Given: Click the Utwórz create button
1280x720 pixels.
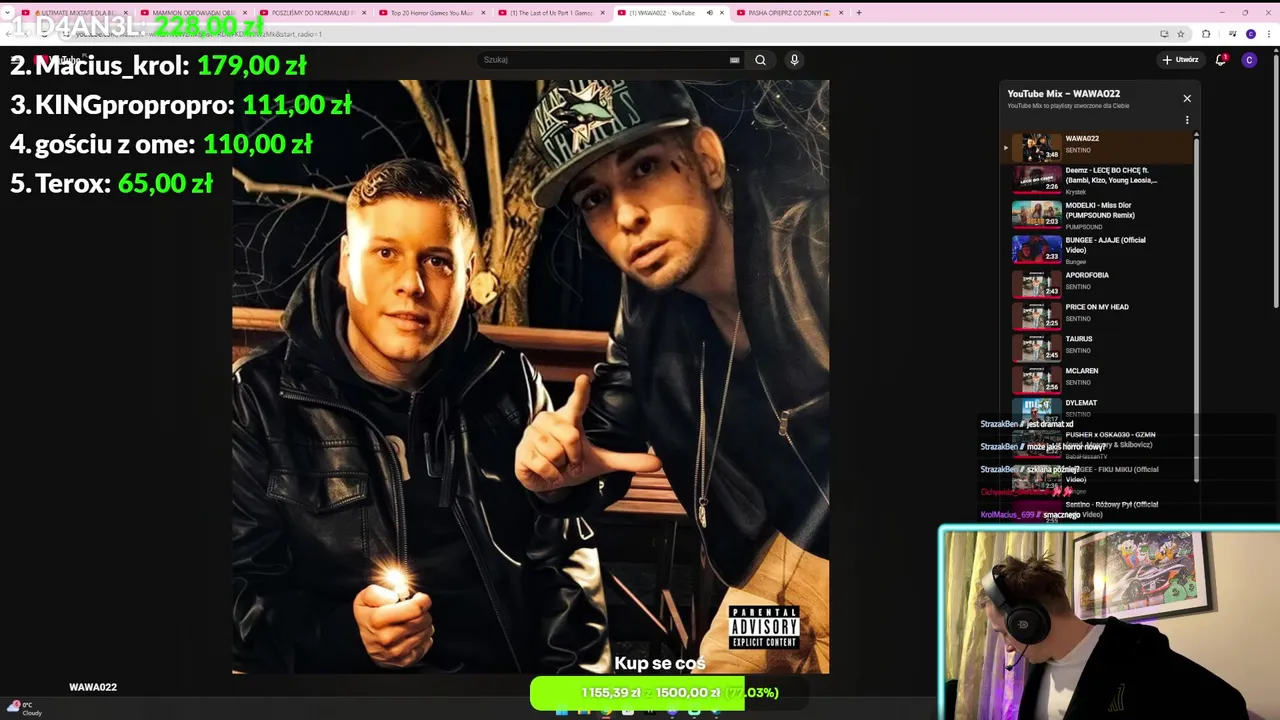Looking at the screenshot, I should (x=1180, y=60).
